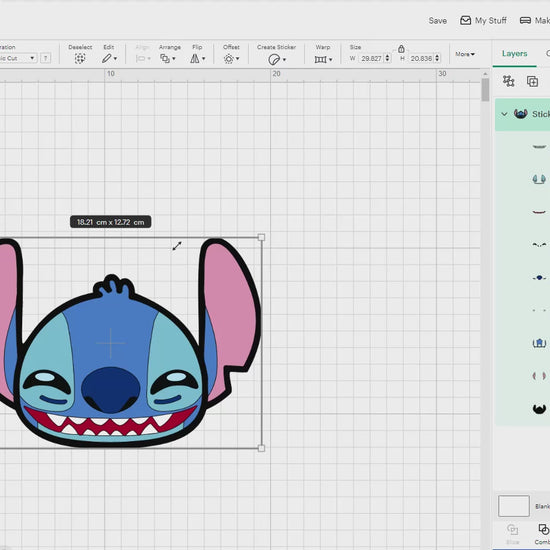This screenshot has height=550, width=550.
Task: Select the gray mouth line layer
Action: click(x=539, y=147)
